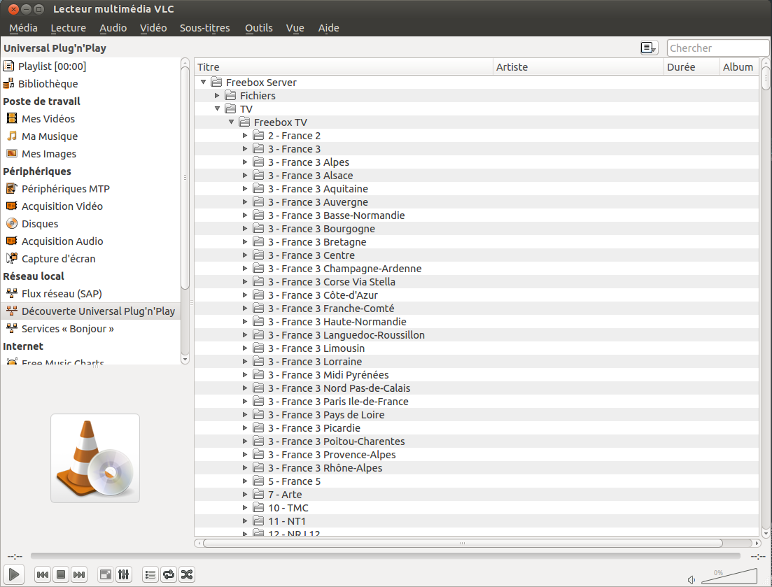Select Périphériques MTP icon
The height and width of the screenshot is (587, 772).
click(12, 188)
